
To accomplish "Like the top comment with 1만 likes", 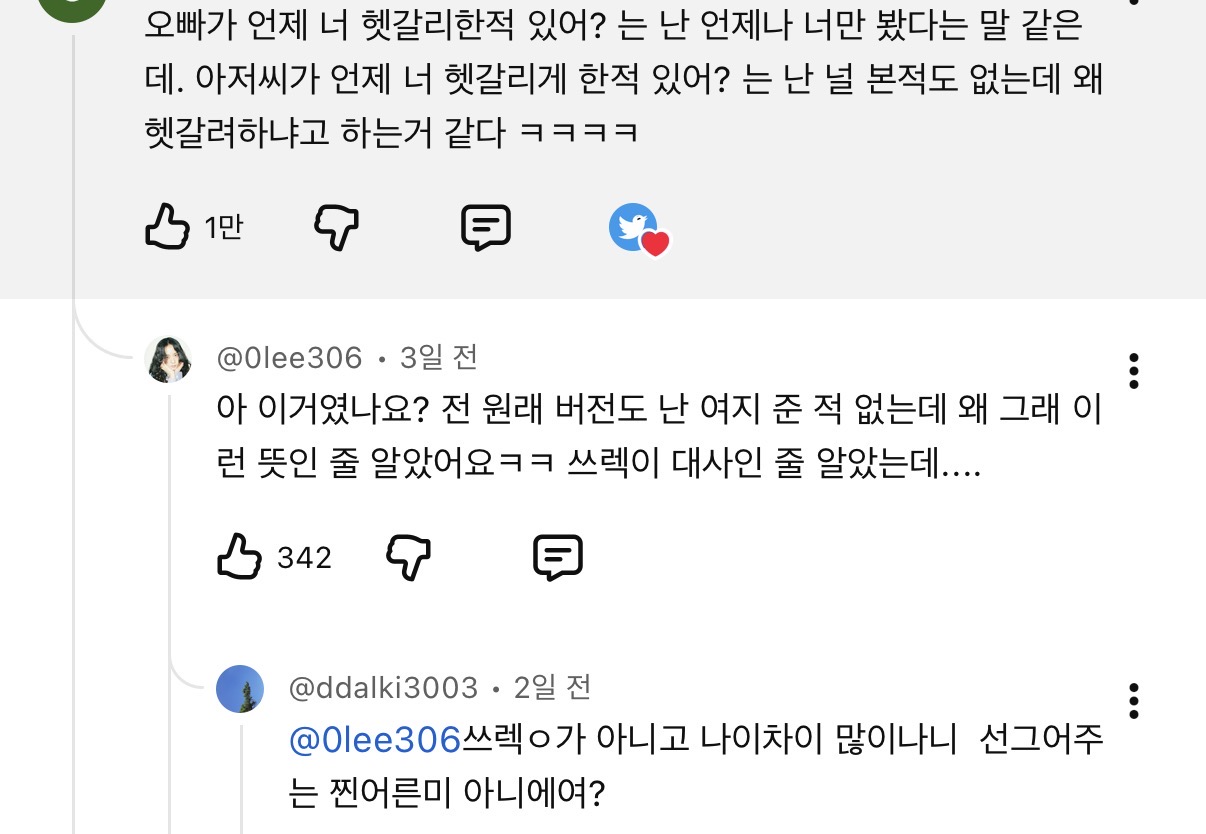I will coord(167,227).
